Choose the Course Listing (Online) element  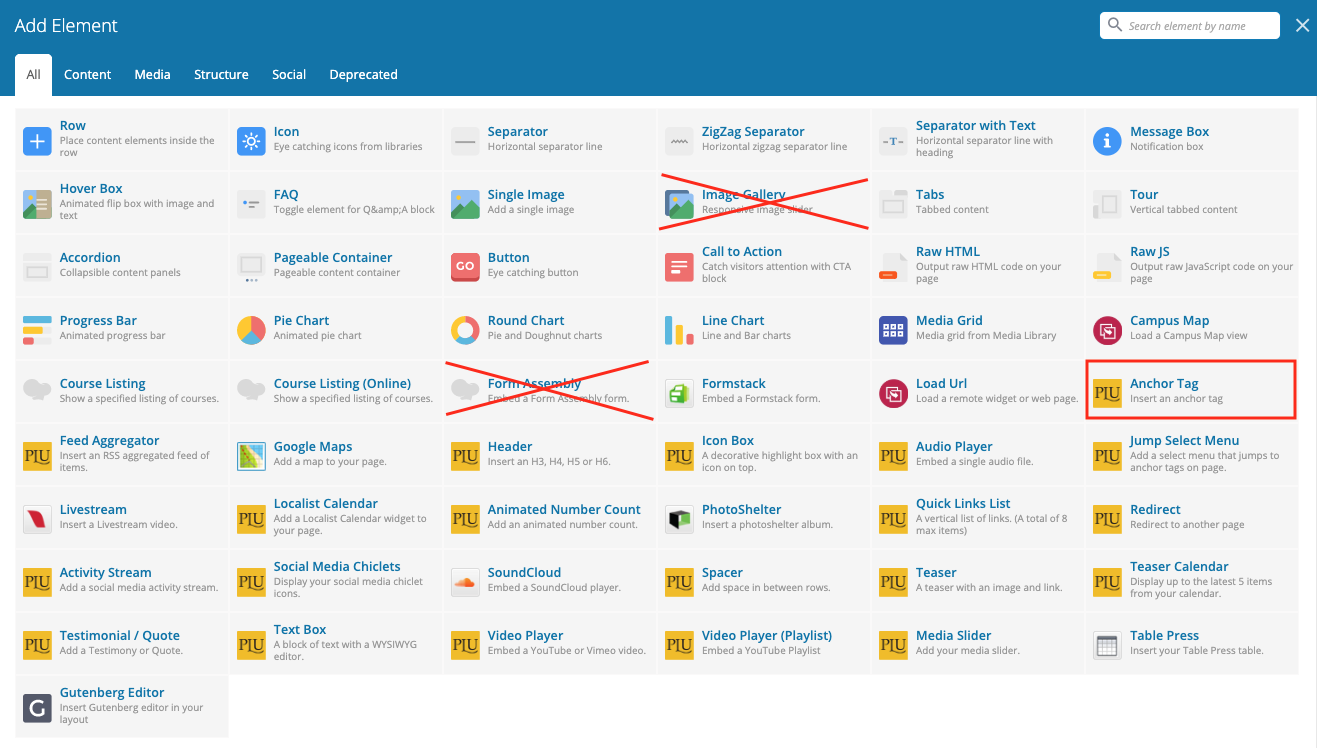pyautogui.click(x=336, y=393)
